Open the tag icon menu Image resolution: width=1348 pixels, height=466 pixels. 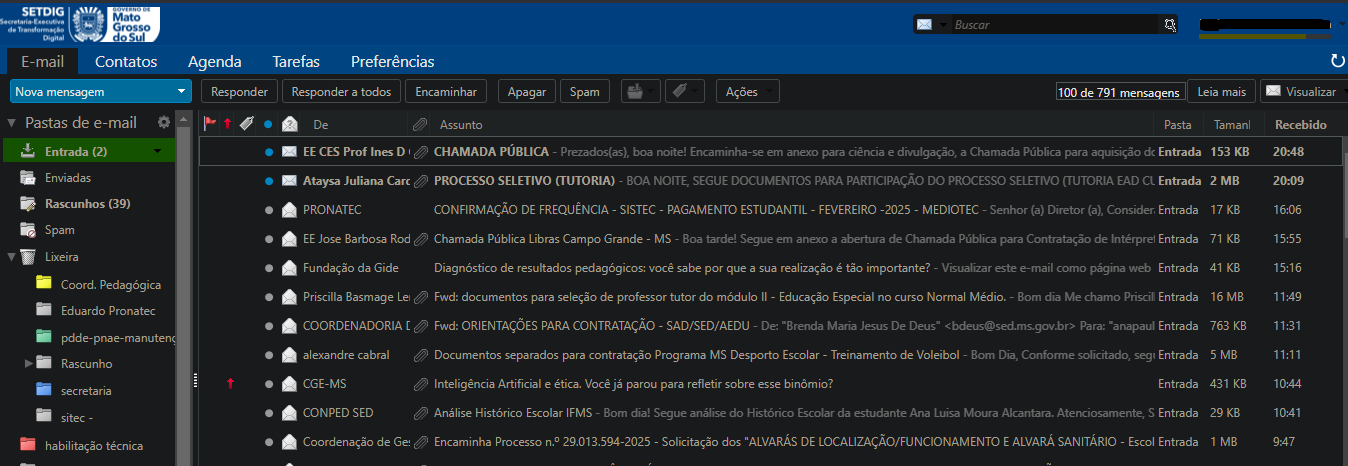[685, 92]
